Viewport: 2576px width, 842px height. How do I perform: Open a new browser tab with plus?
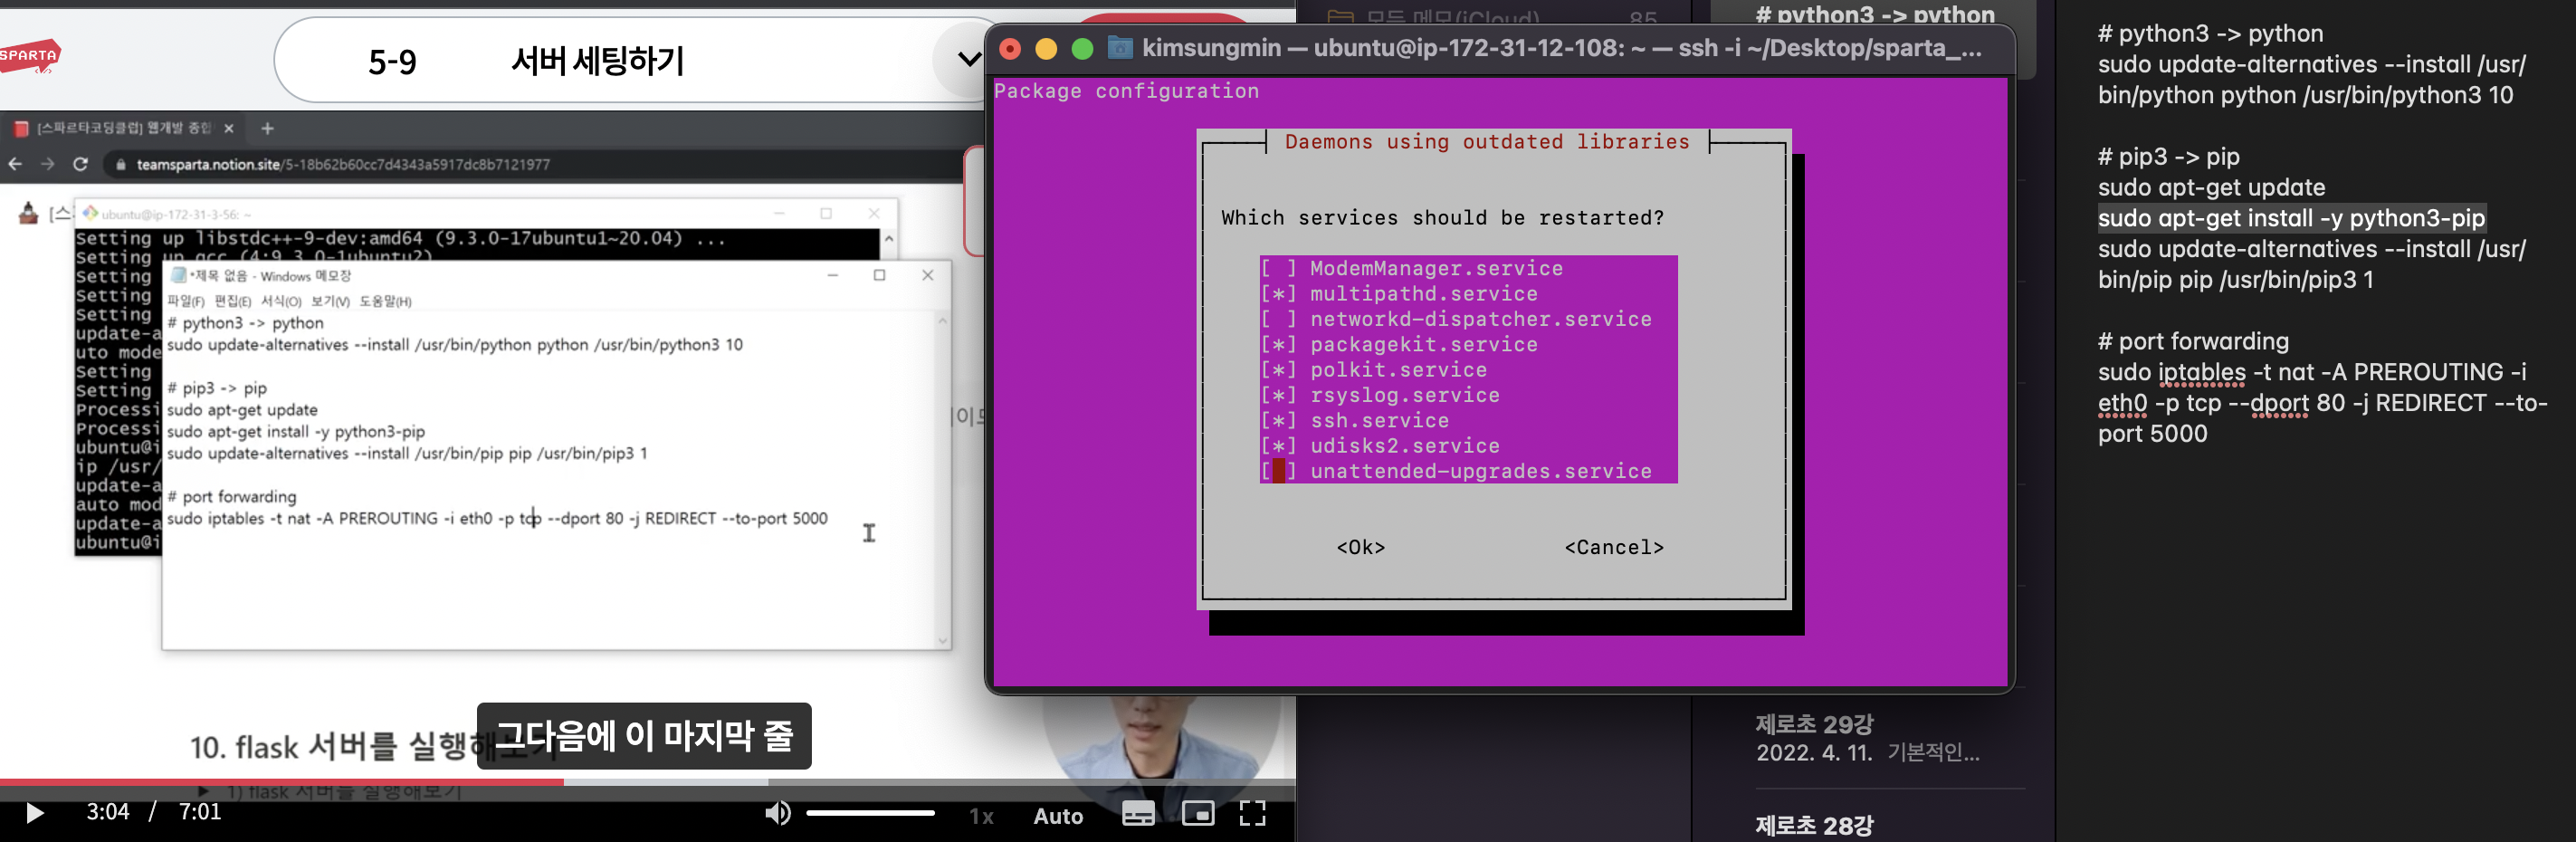coord(267,128)
